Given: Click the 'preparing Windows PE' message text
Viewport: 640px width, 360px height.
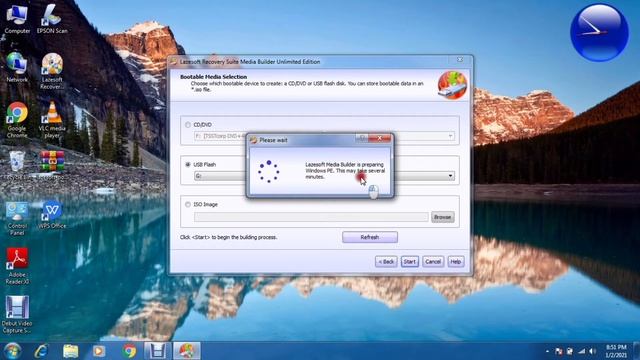Looking at the screenshot, I should click(345, 171).
